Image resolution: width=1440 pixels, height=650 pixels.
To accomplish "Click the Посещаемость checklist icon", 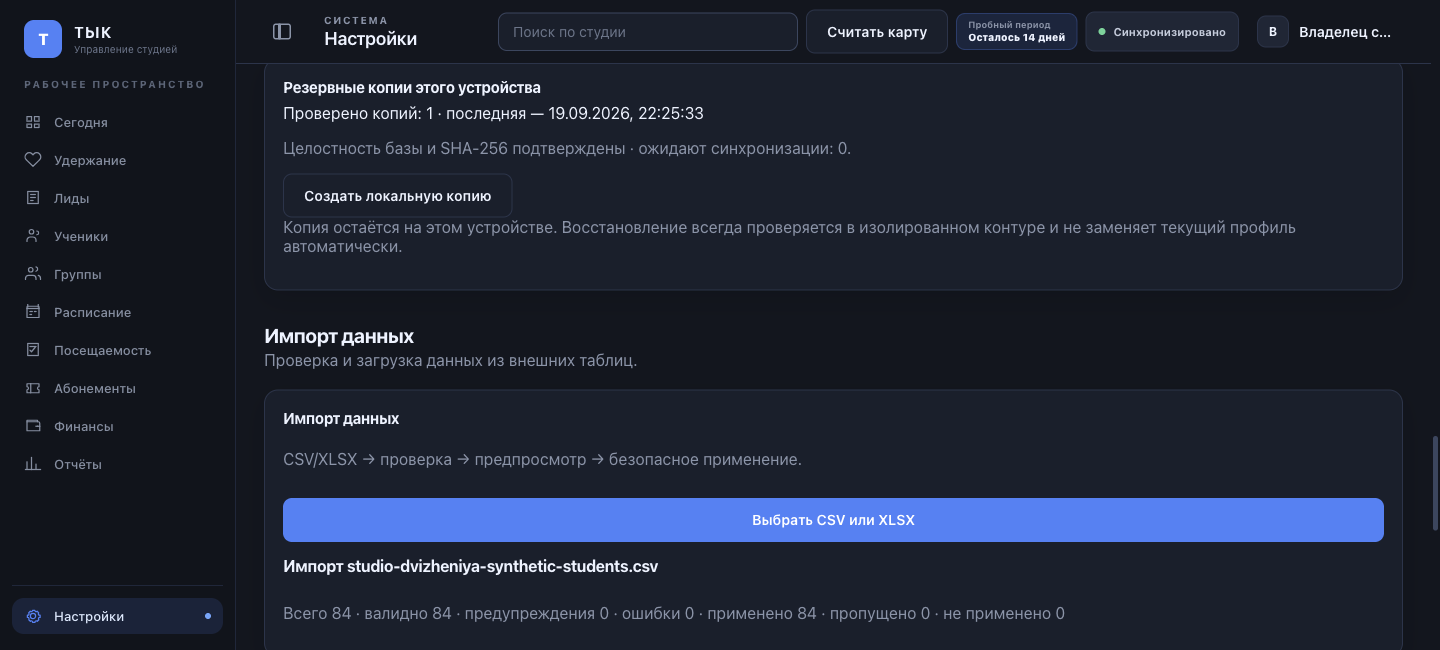I will (x=33, y=350).
